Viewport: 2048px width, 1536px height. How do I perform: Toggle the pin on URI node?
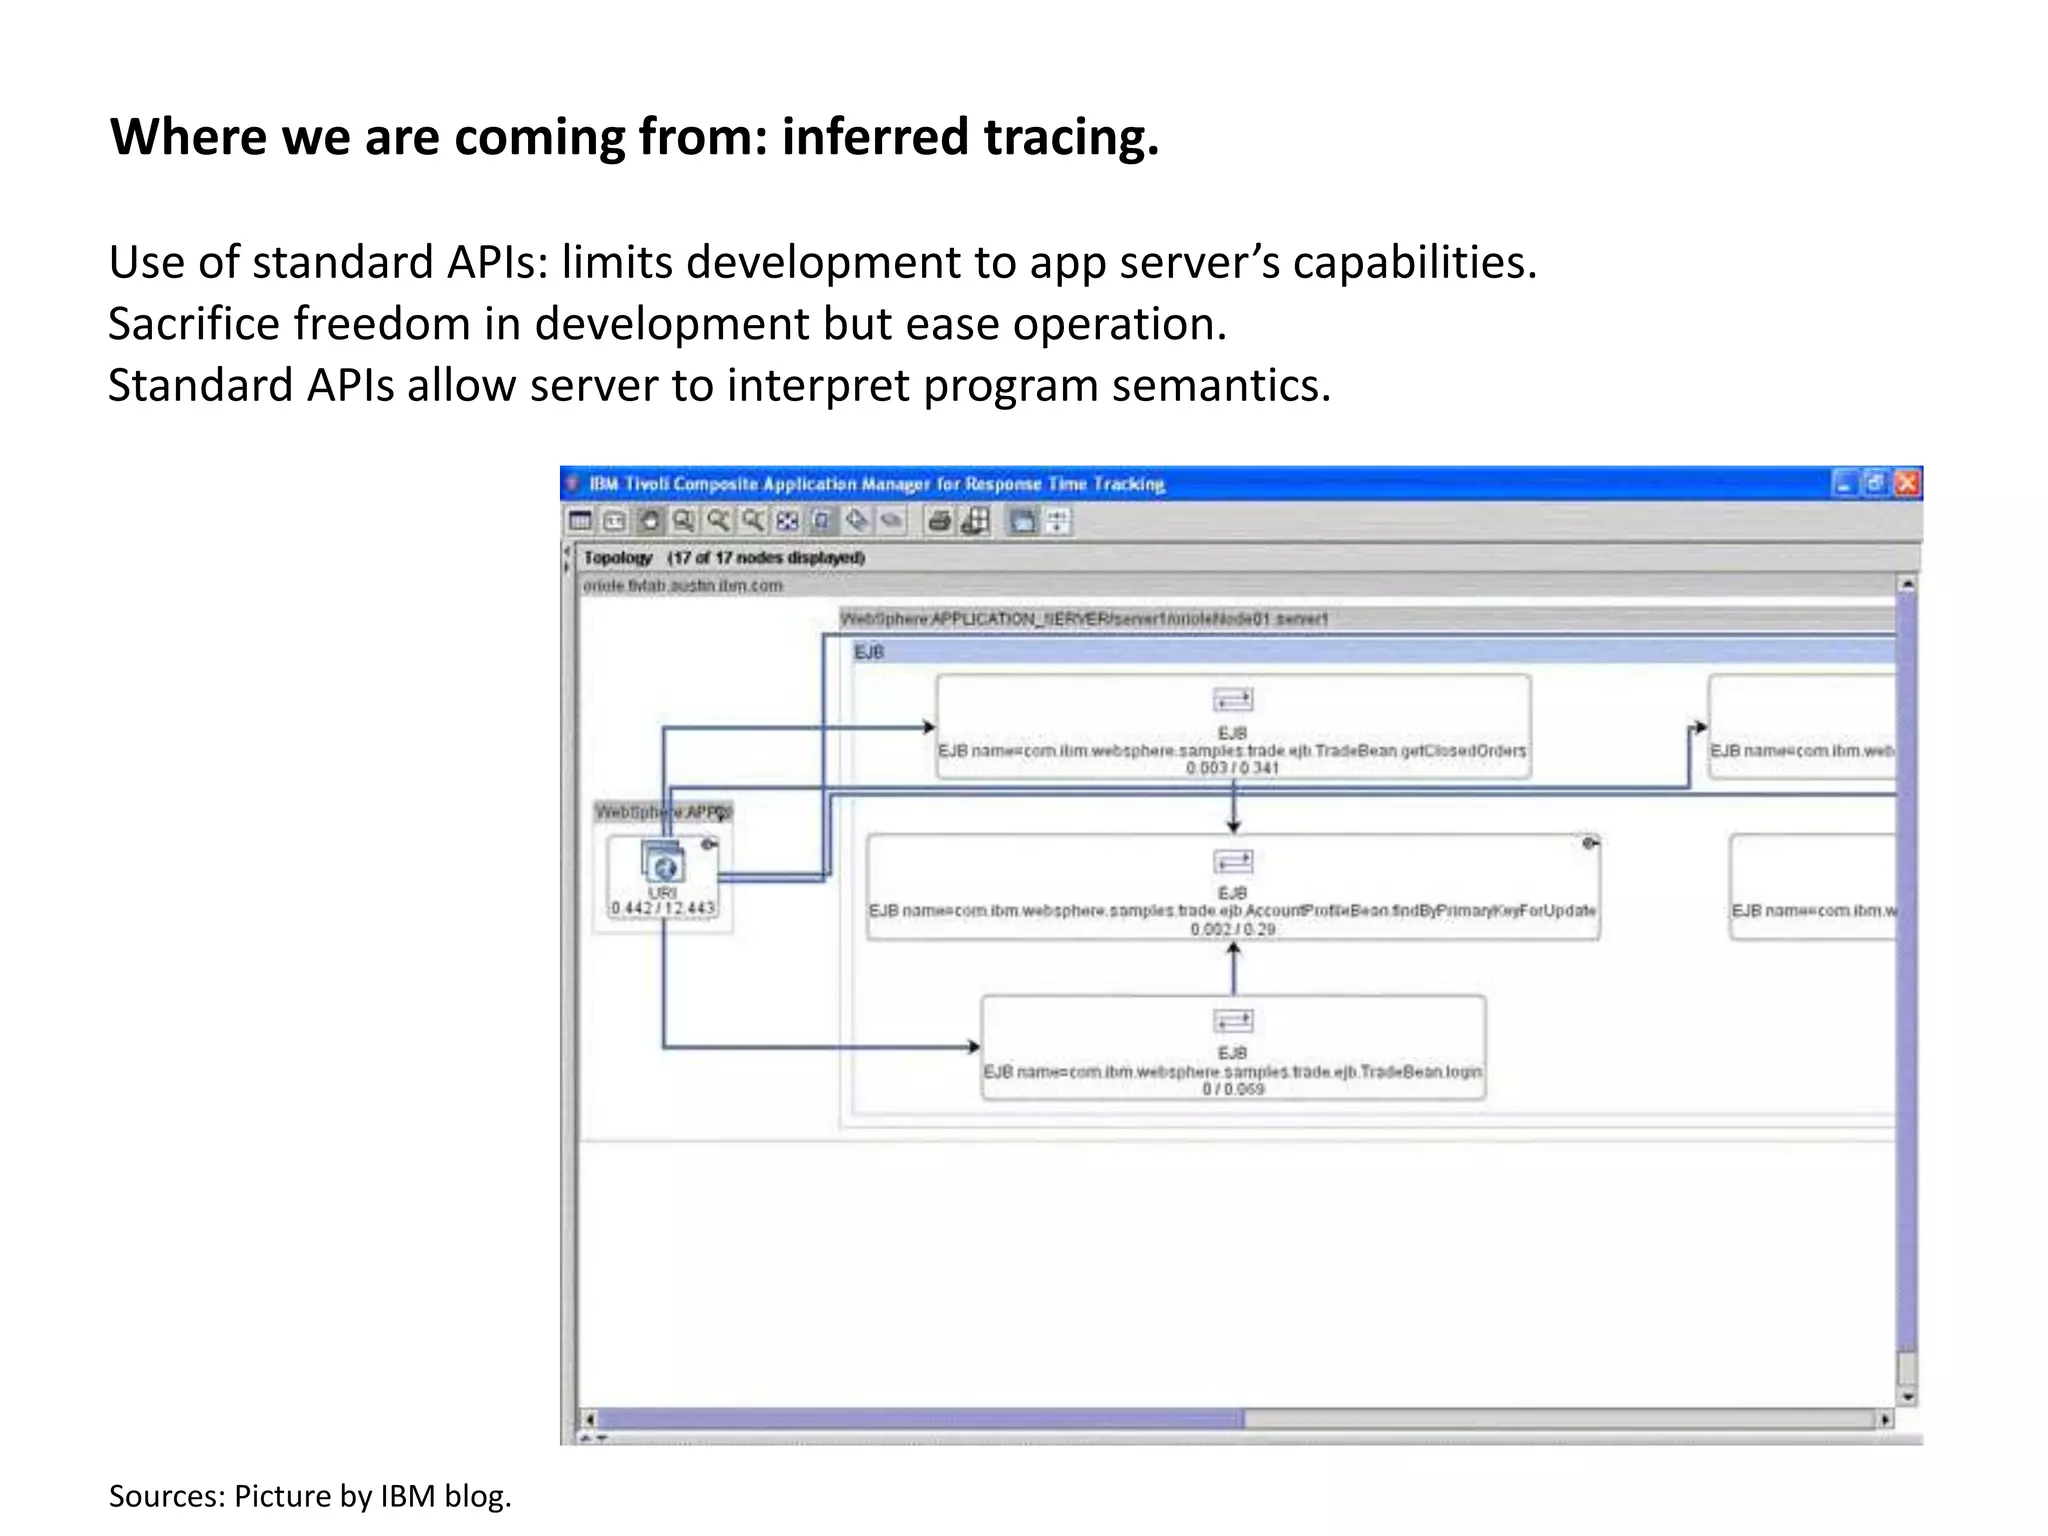point(709,845)
